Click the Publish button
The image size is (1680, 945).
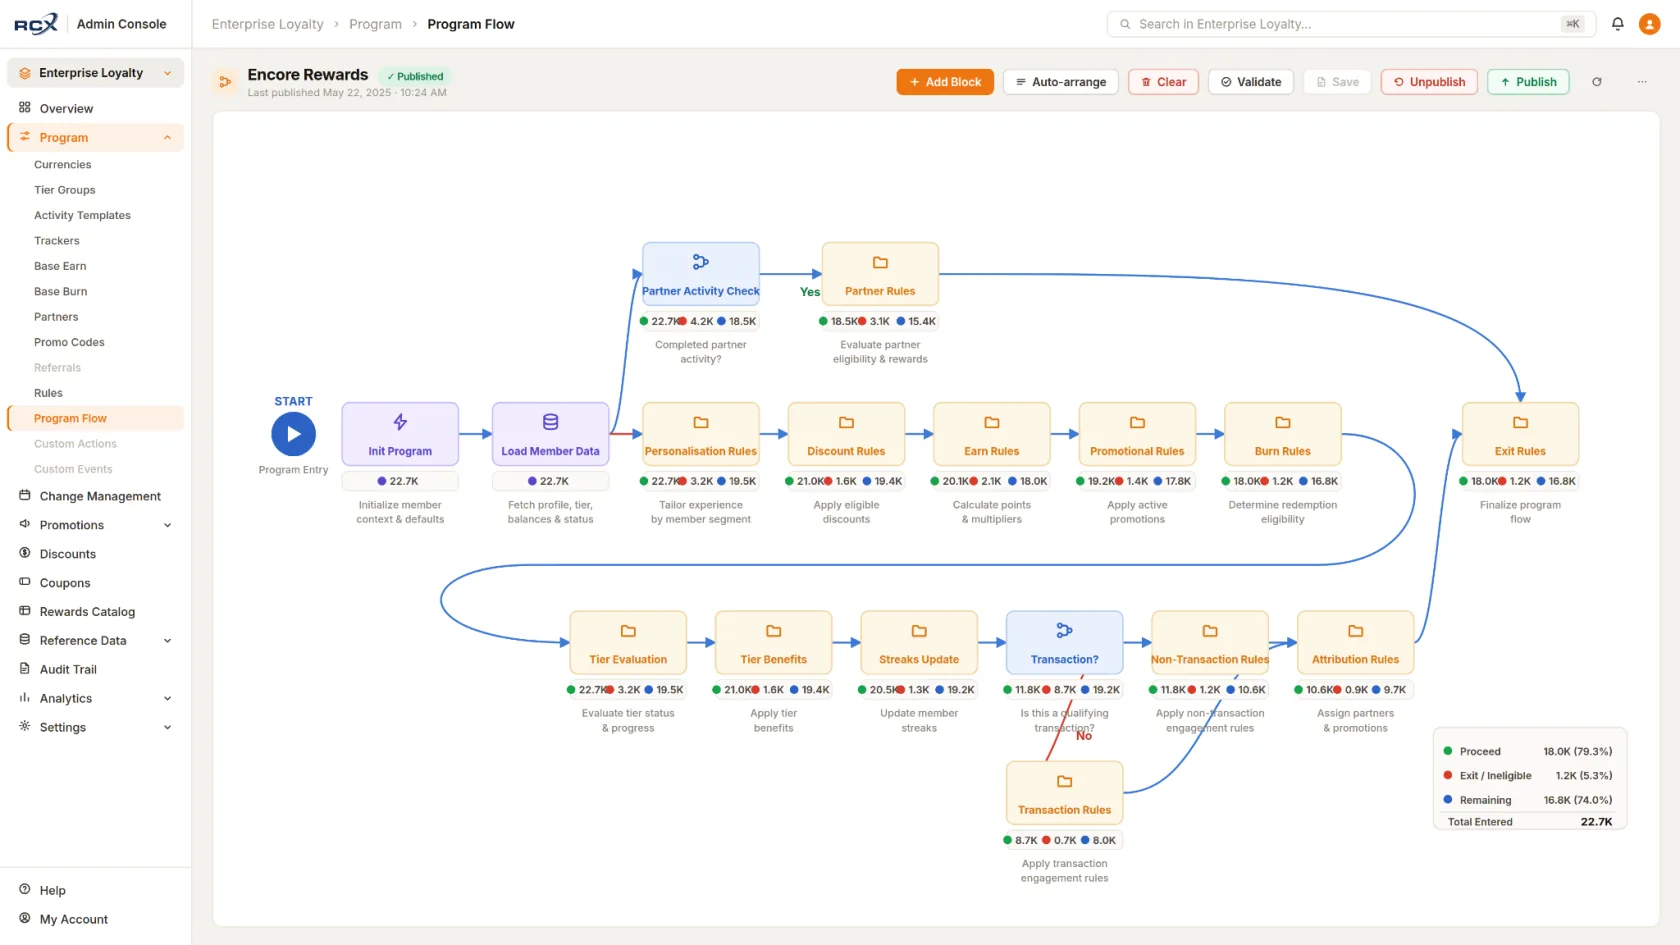[x=1528, y=82]
